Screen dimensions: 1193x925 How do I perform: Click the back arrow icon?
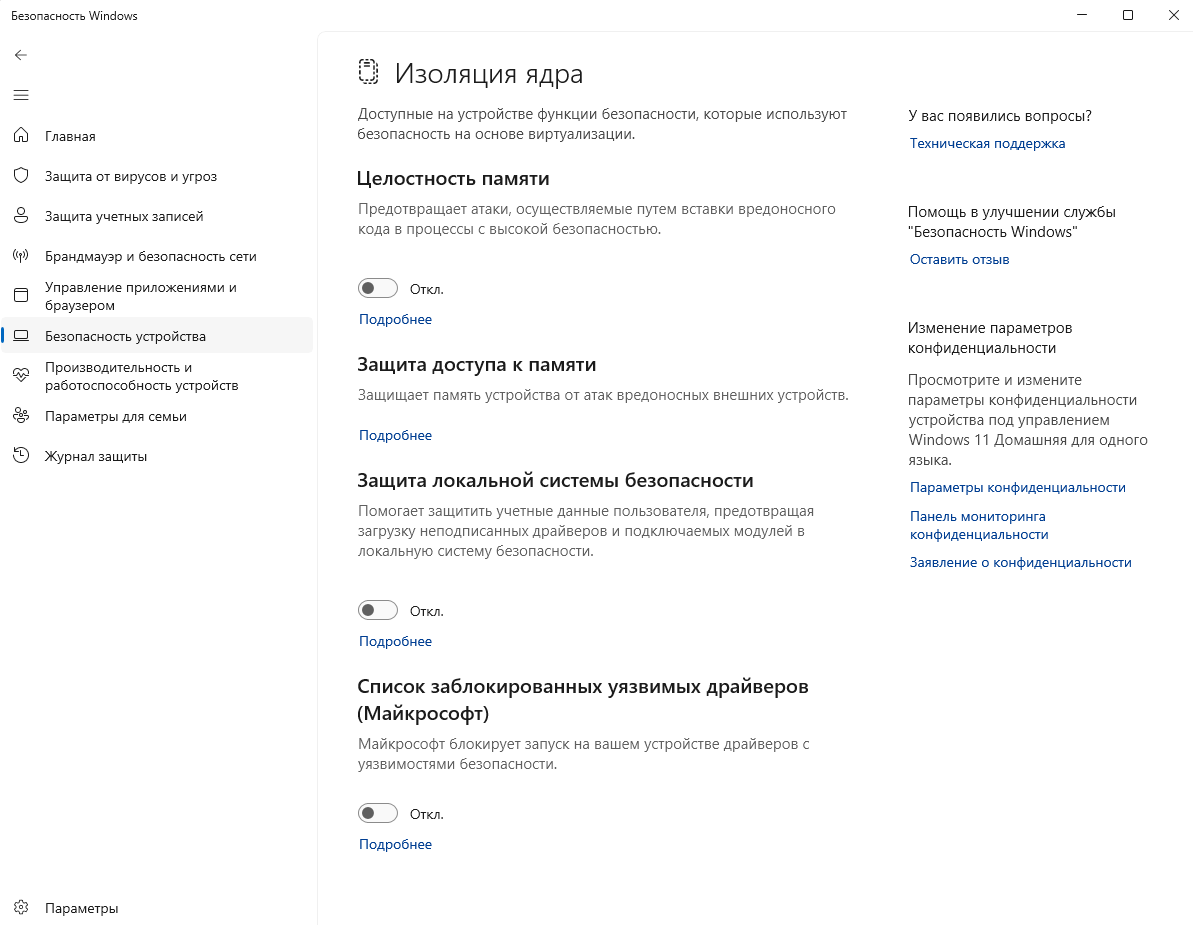point(21,55)
